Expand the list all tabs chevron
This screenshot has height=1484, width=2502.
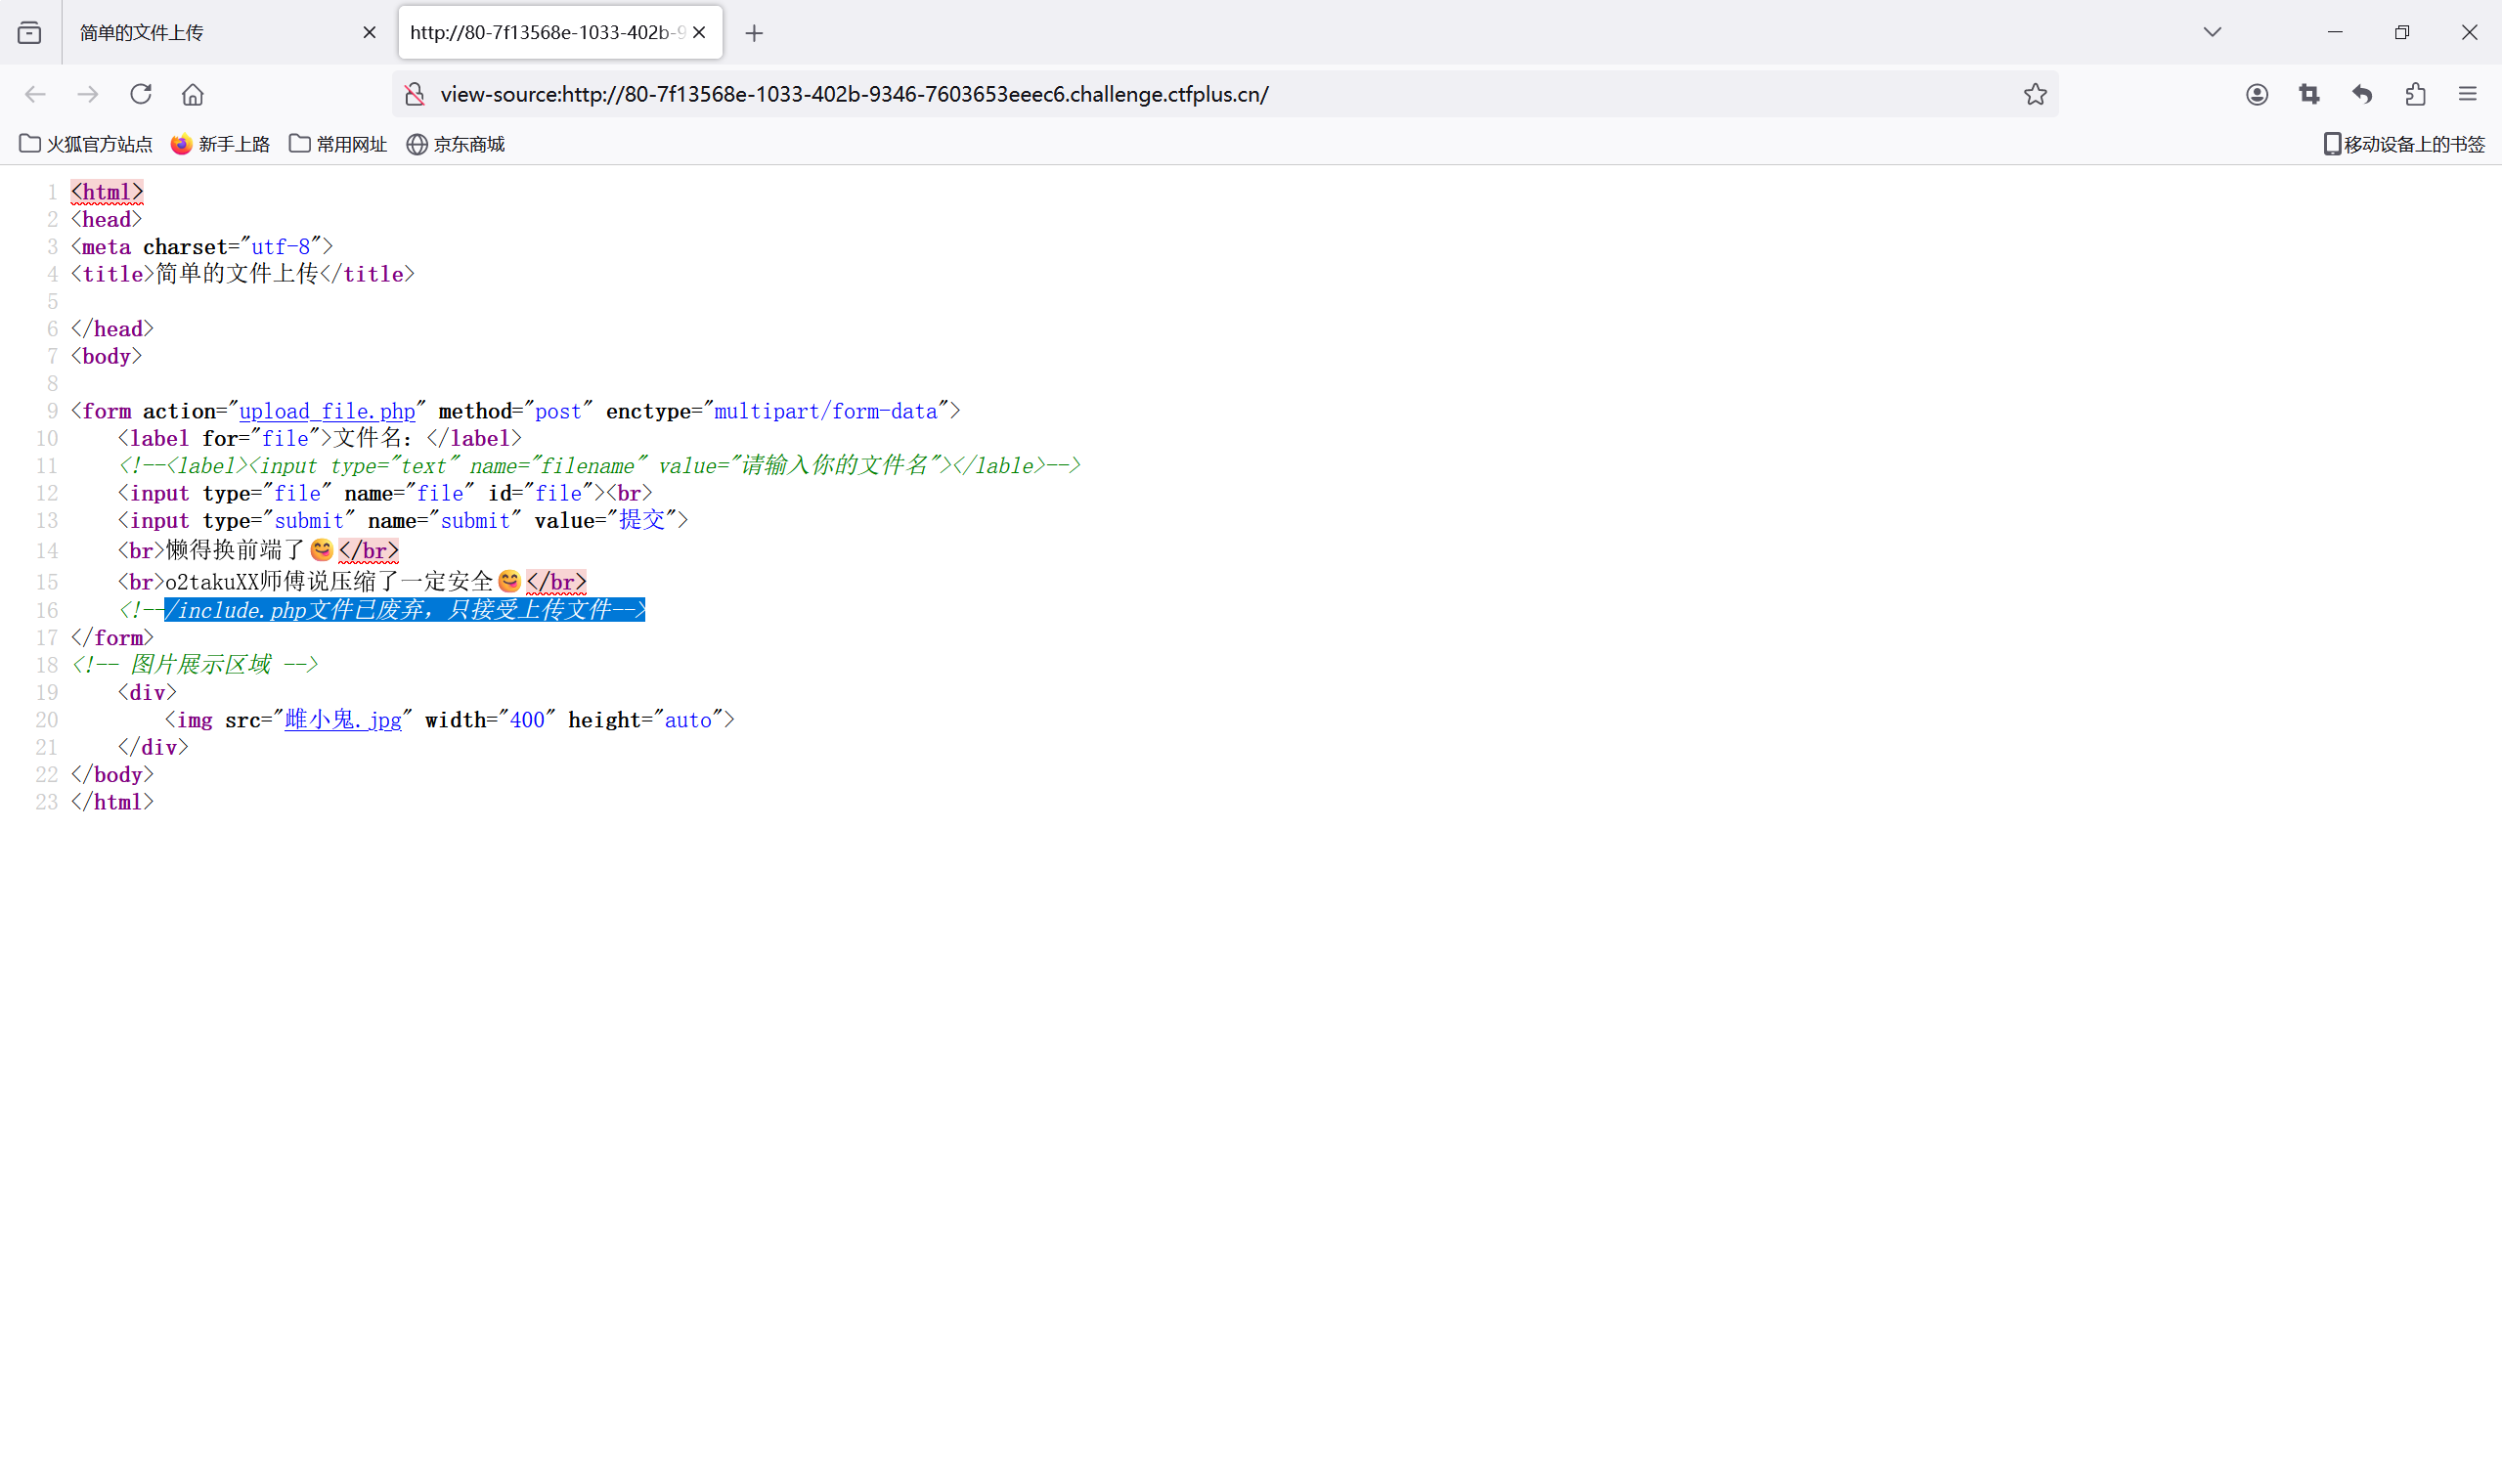[x=2212, y=33]
